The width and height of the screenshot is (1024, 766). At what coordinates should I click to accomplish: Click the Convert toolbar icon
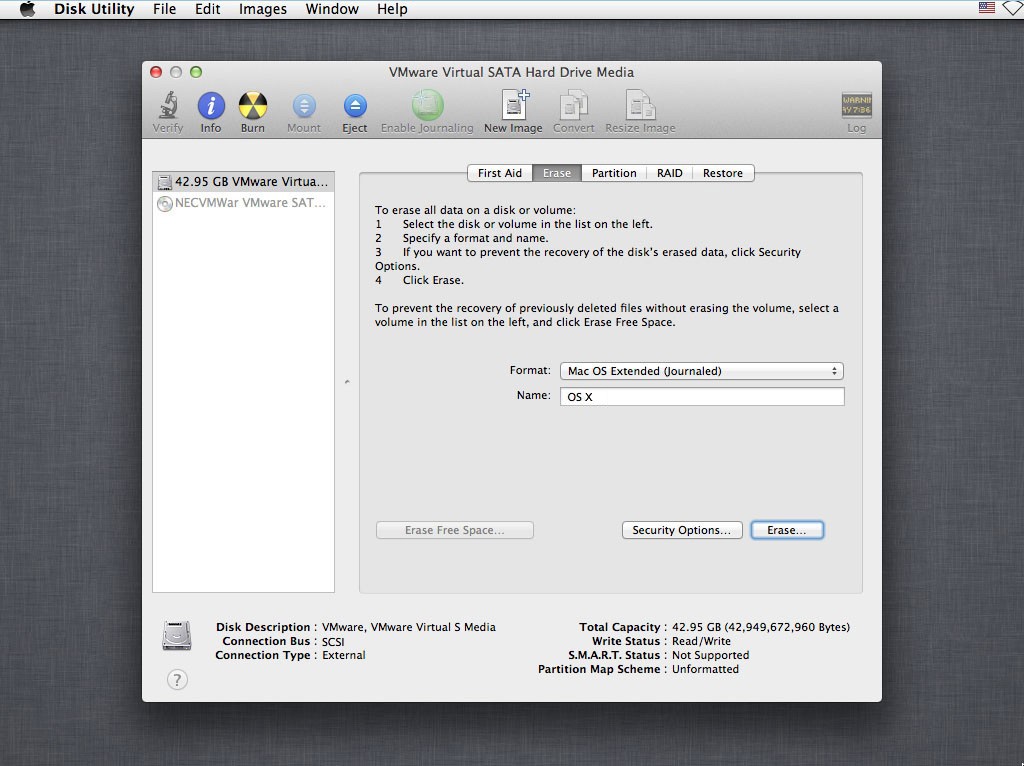click(x=573, y=105)
